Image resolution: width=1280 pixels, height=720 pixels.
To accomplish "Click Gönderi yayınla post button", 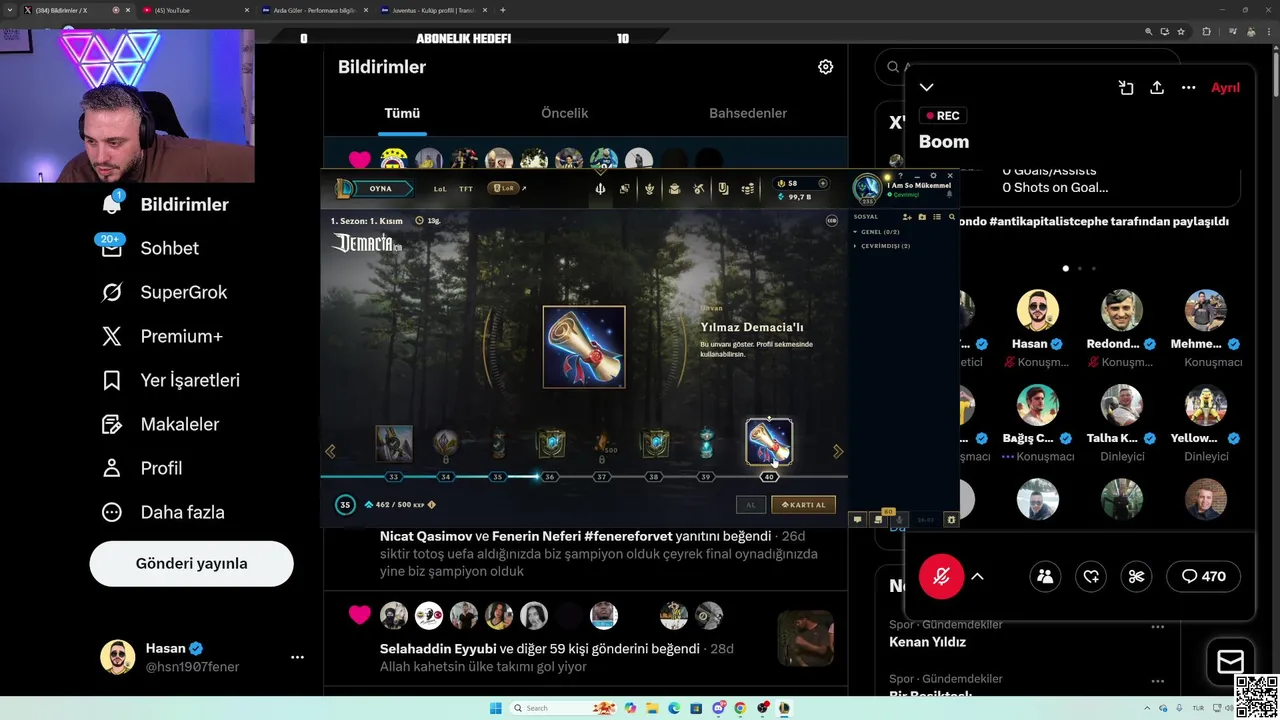I will (191, 563).
